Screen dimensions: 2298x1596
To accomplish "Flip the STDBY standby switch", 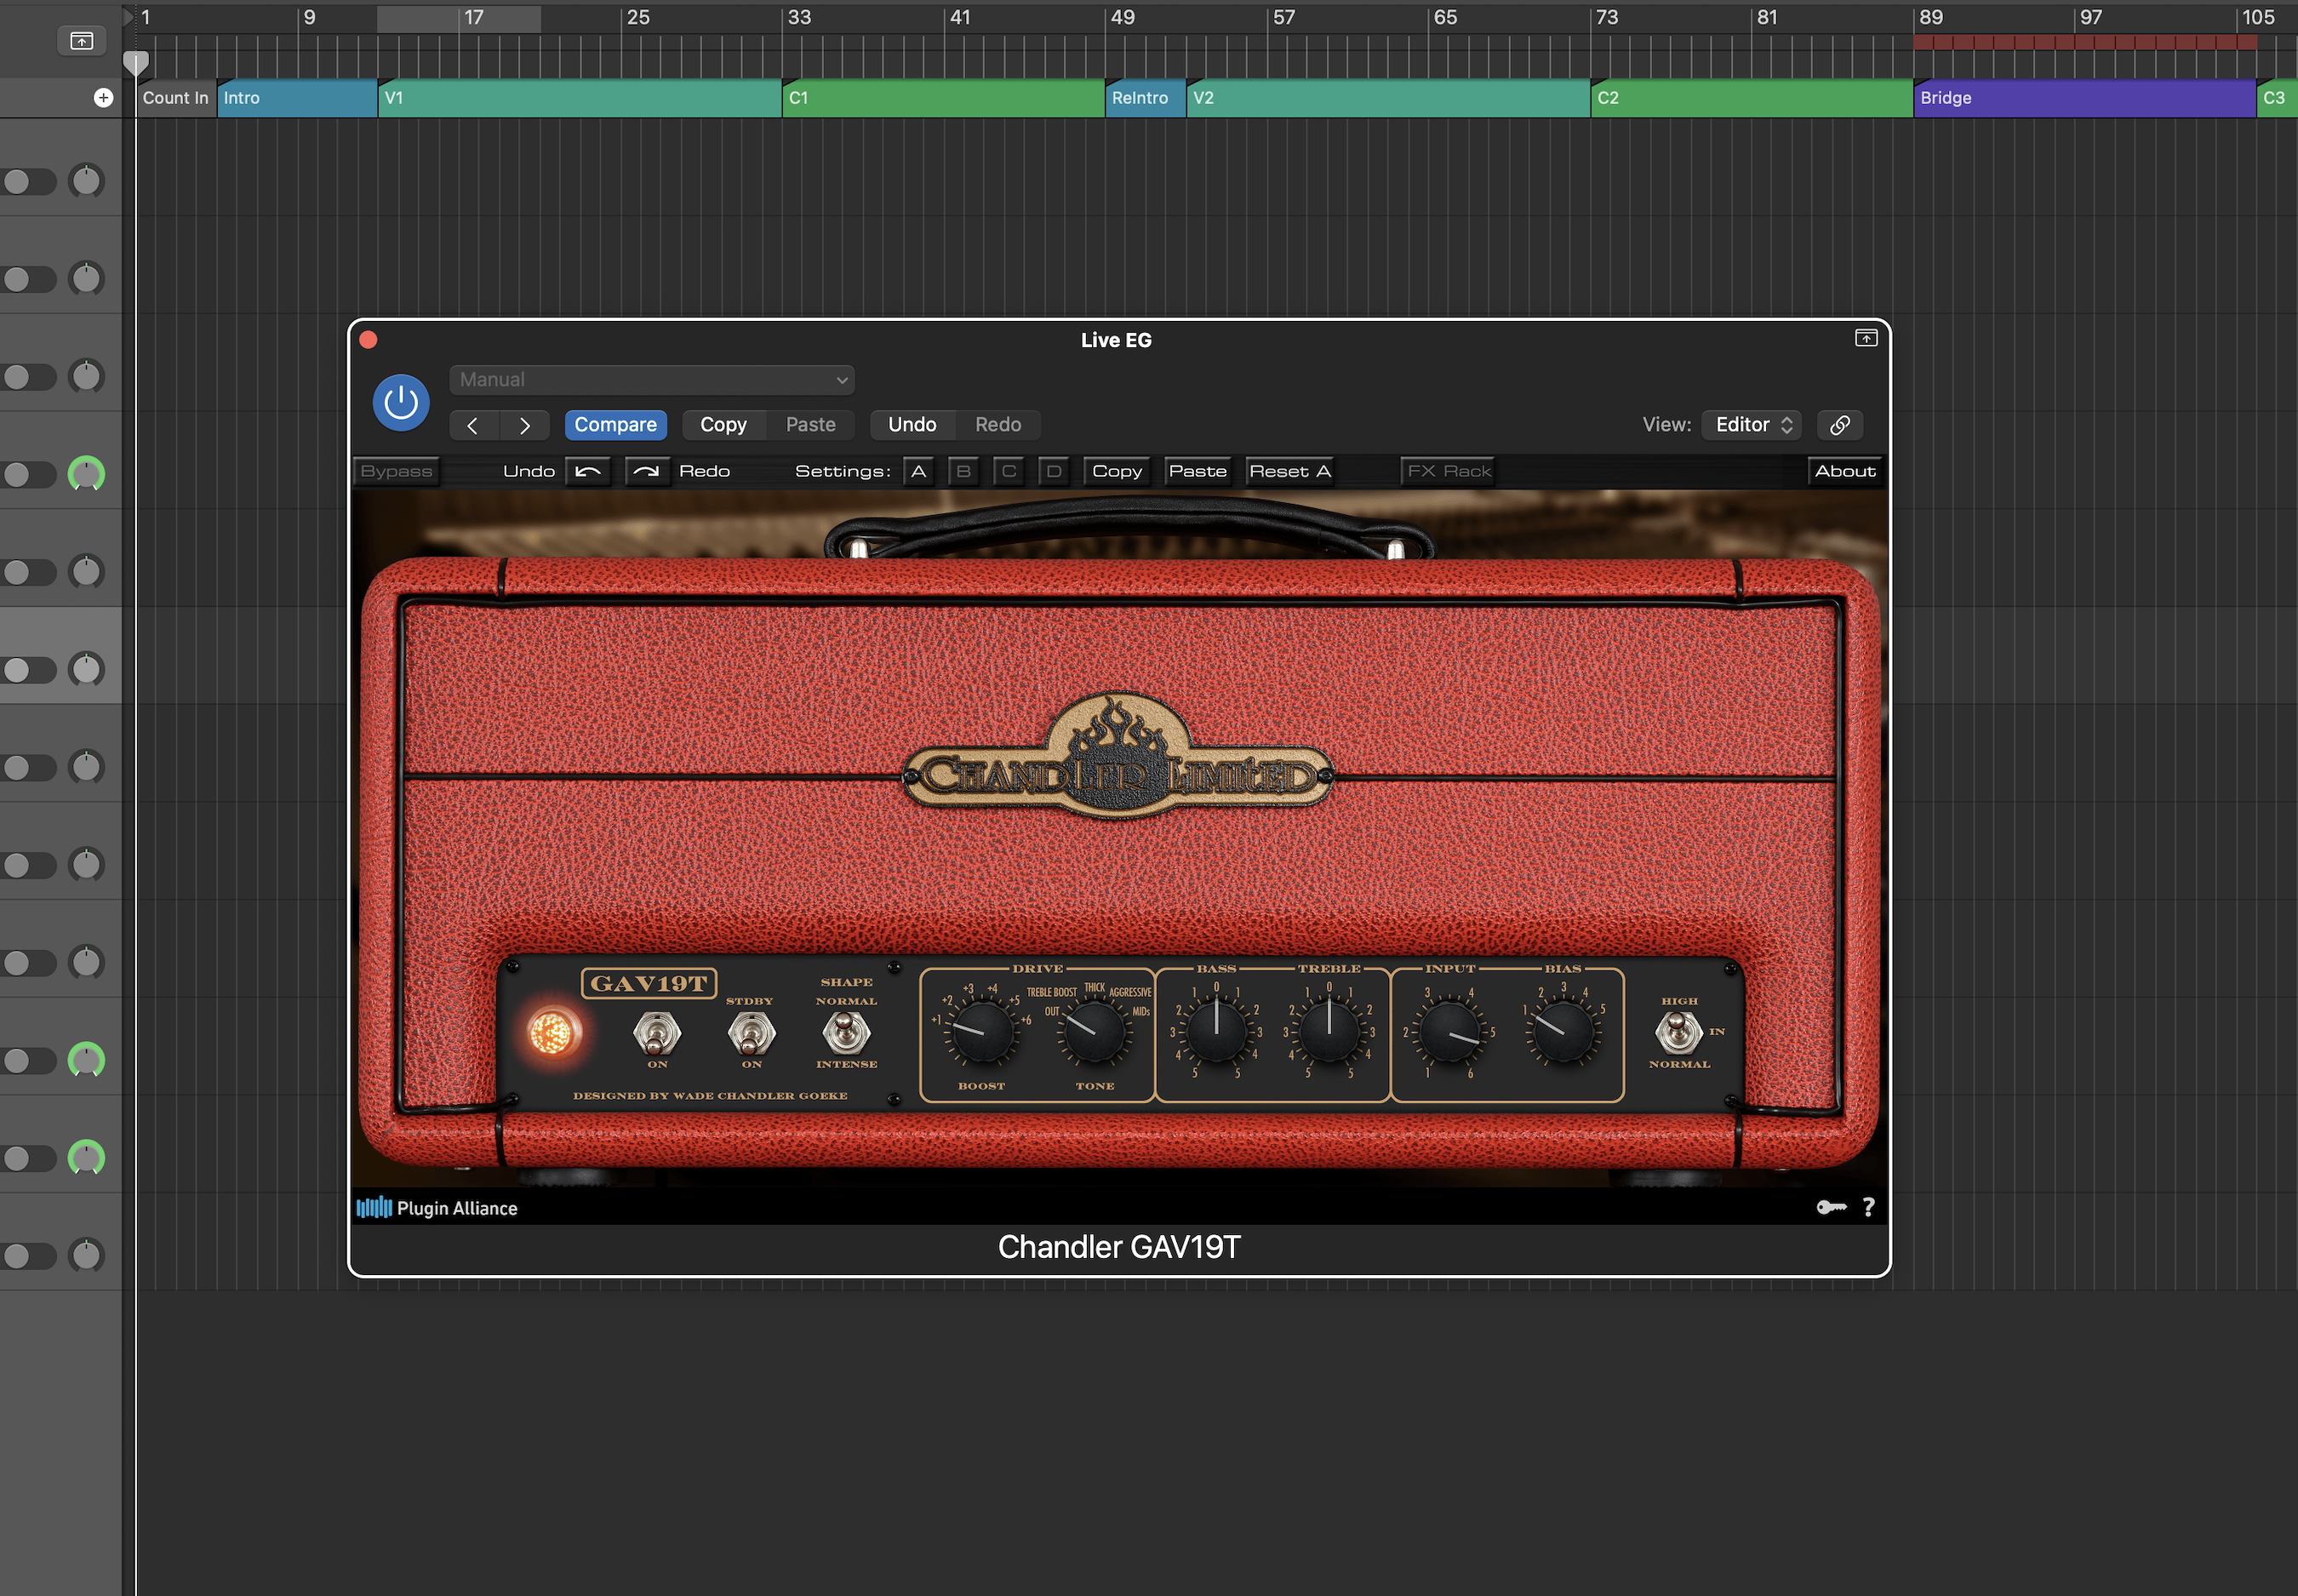I will point(751,1032).
